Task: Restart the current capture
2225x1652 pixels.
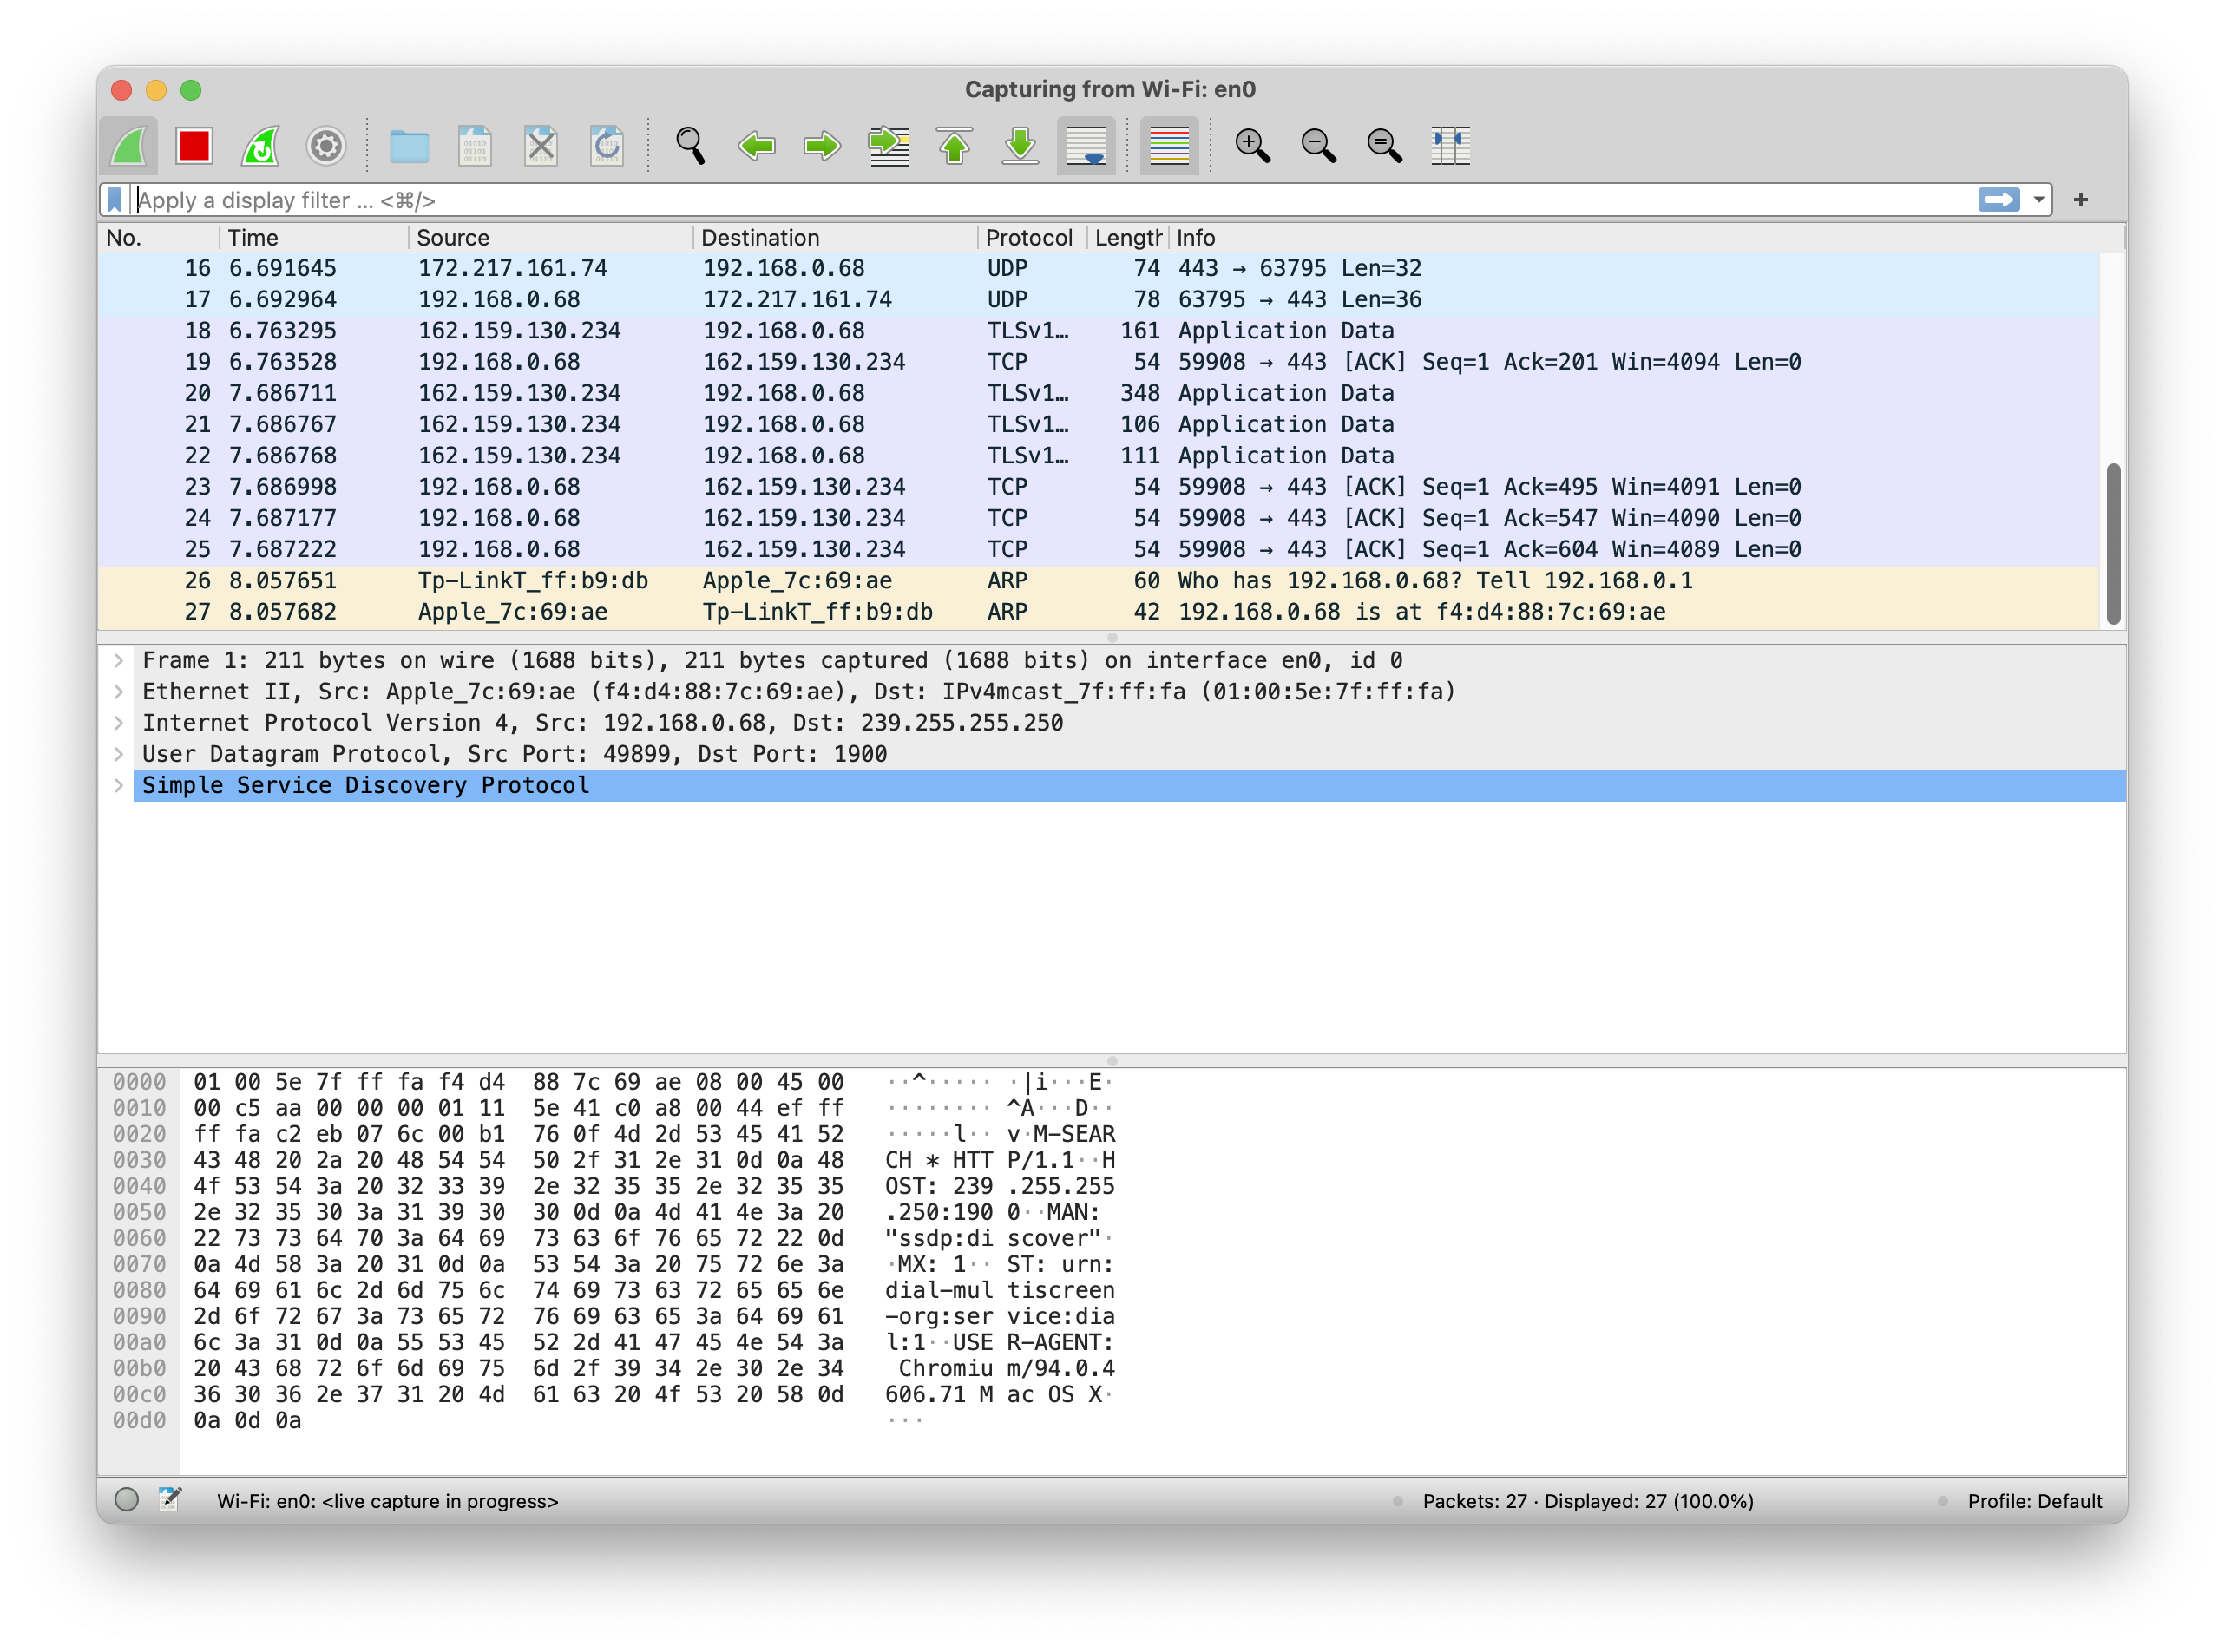Action: [x=260, y=146]
